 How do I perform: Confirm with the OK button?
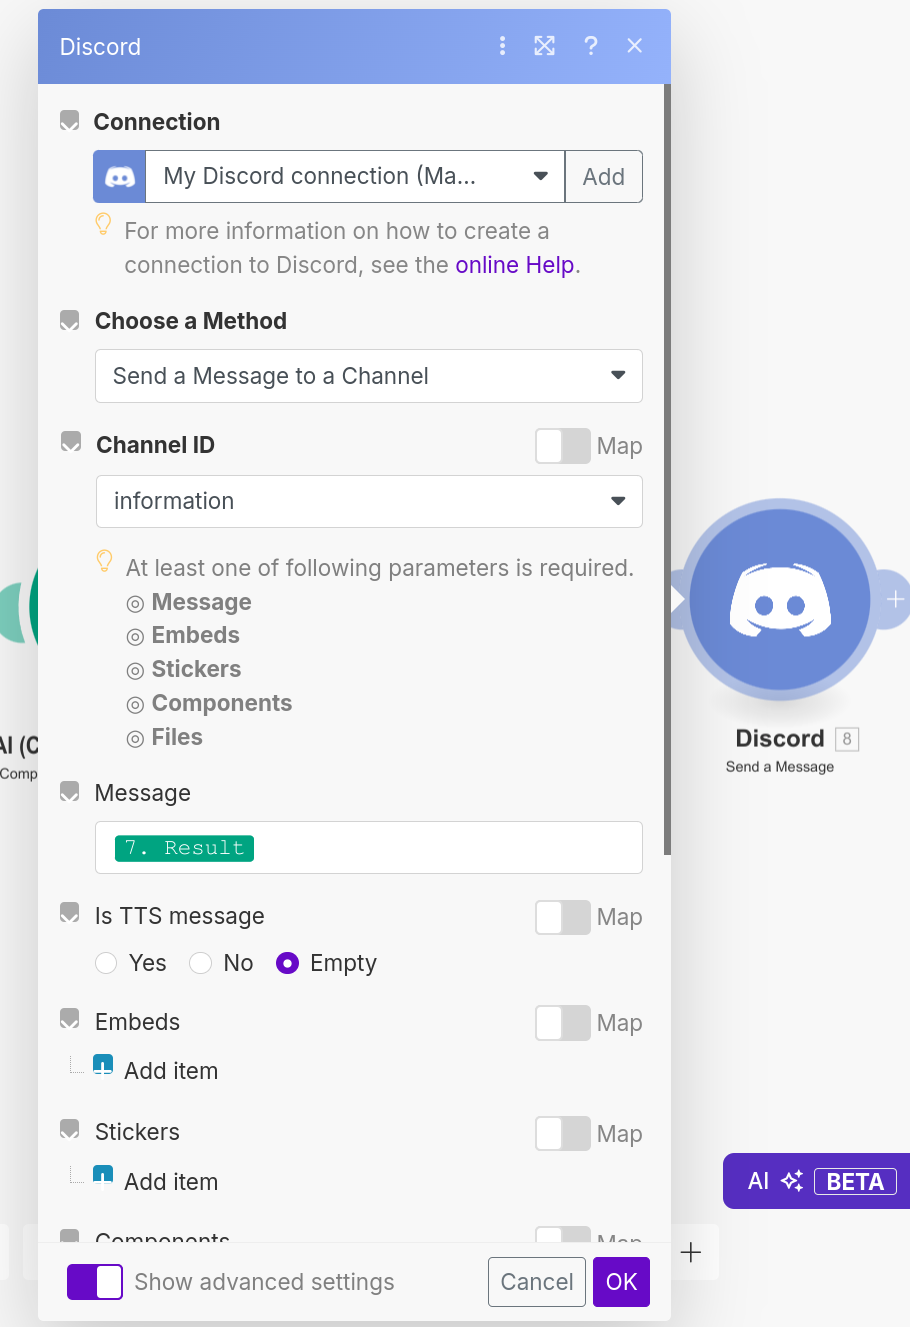pyautogui.click(x=621, y=1282)
